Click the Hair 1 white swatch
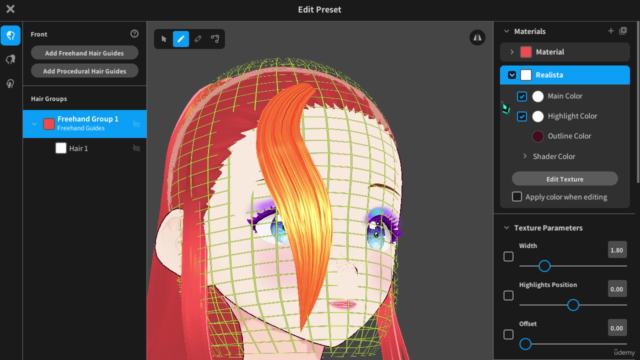Screen dimensions: 640x360 61,148
